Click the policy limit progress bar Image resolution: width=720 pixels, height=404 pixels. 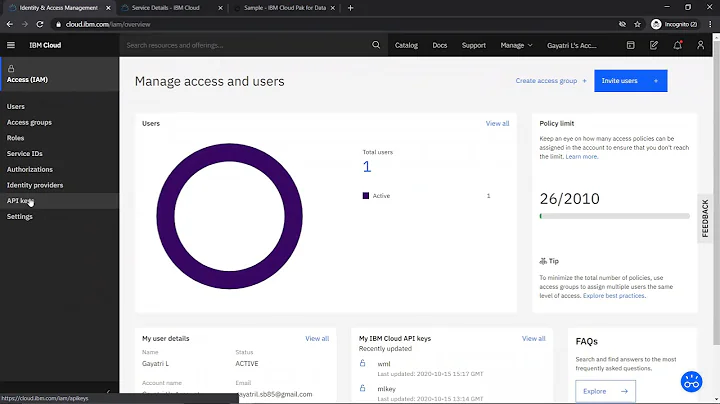point(614,216)
